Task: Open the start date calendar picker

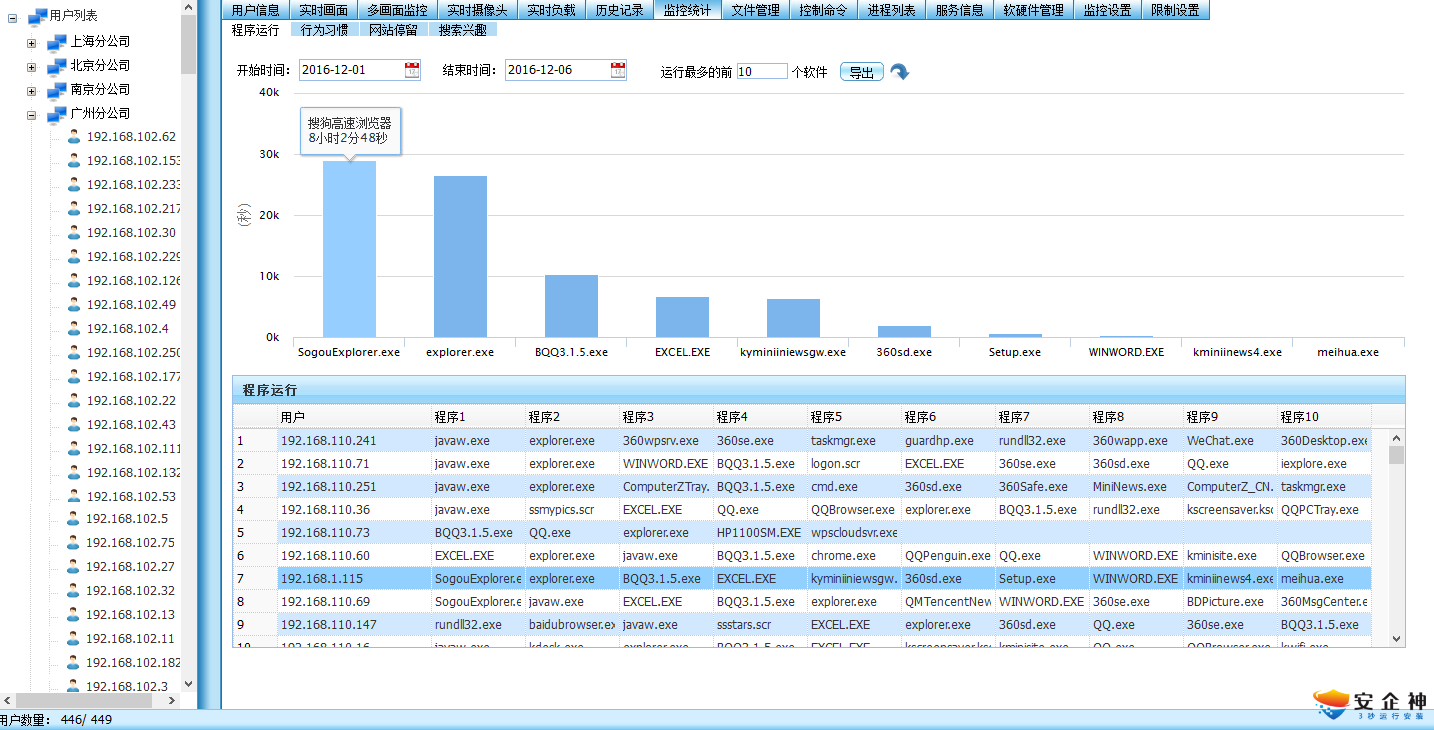Action: click(412, 70)
